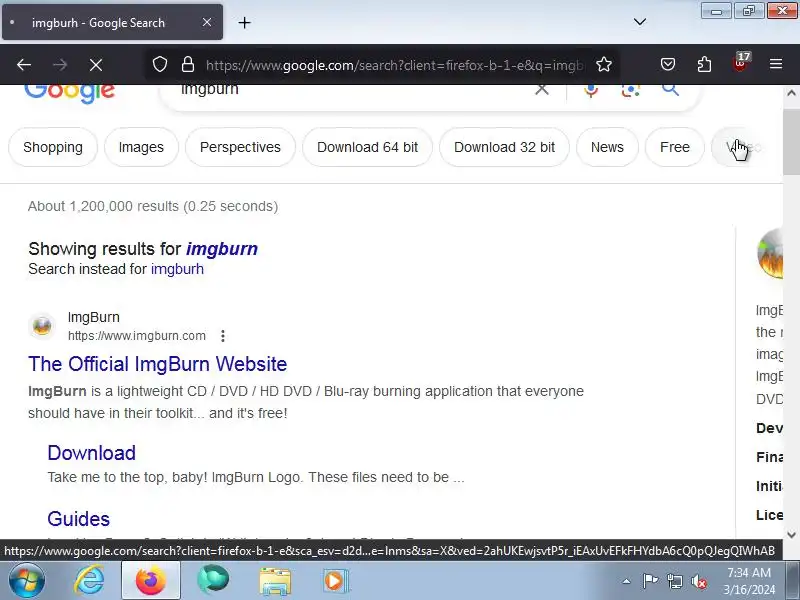Screen dimensions: 800x600
Task: Switch to Firefox in the taskbar
Action: [151, 581]
